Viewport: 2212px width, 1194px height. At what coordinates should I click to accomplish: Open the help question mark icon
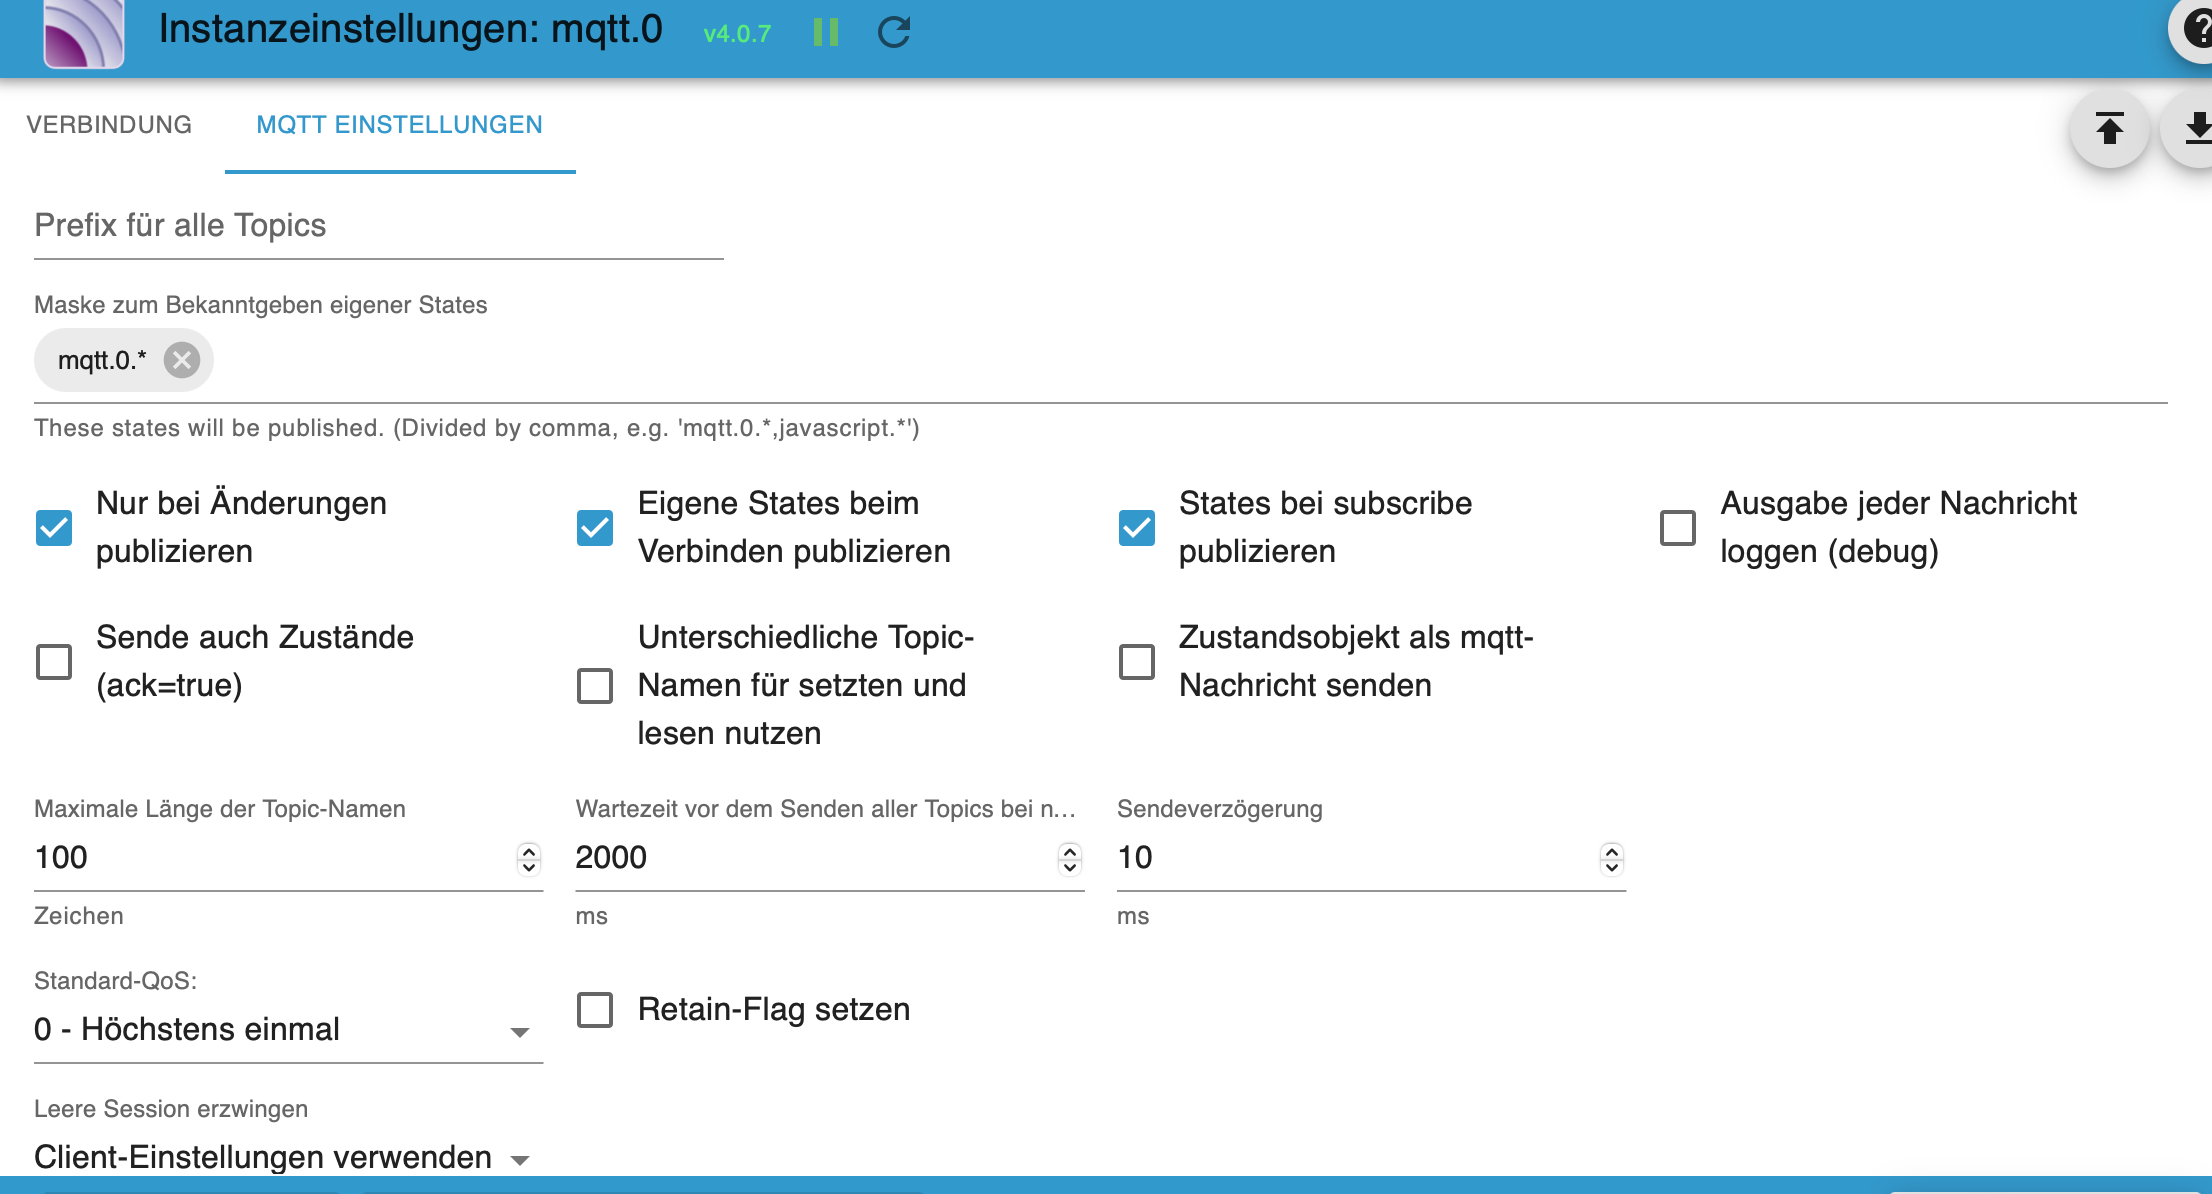tap(2195, 30)
